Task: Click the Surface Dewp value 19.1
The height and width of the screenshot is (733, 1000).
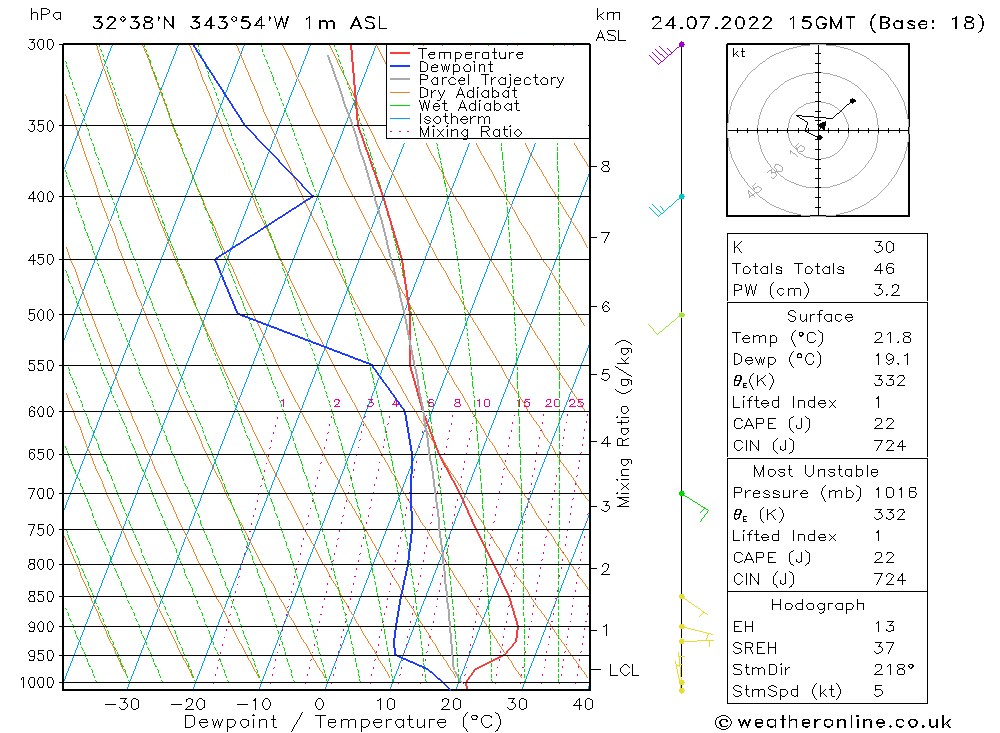Action: click(x=892, y=359)
